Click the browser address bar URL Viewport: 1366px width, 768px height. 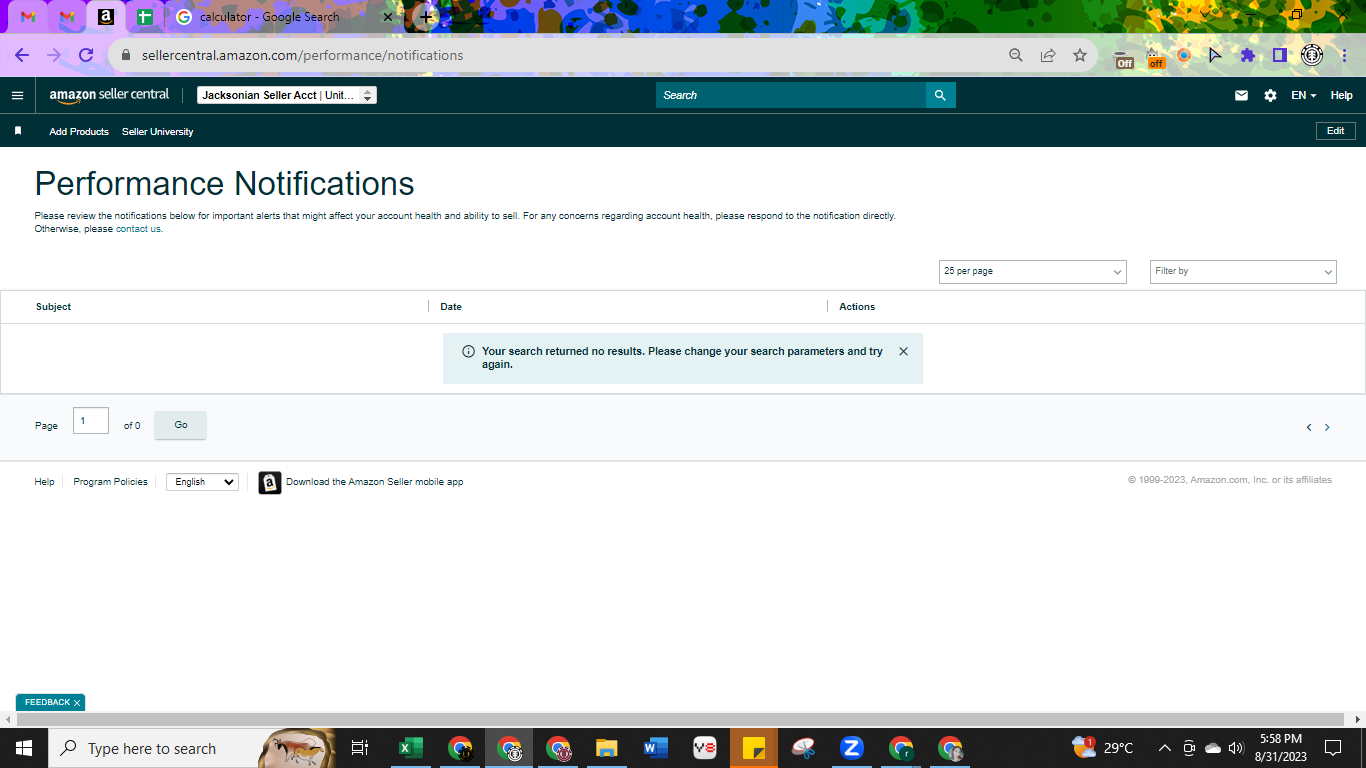[x=302, y=56]
